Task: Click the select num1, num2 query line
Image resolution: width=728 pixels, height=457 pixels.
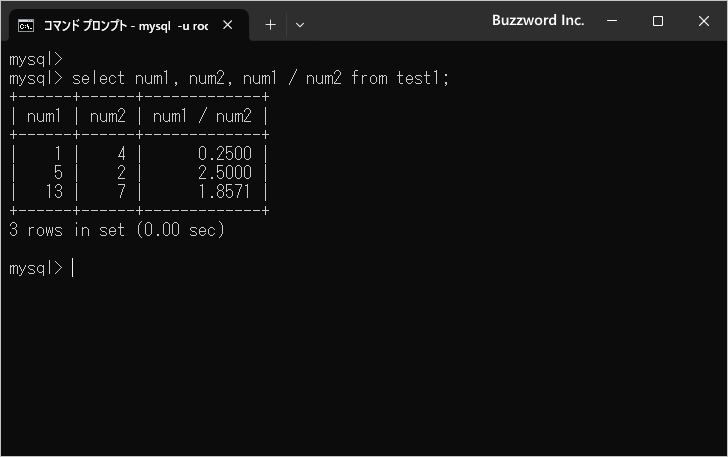Action: click(x=258, y=78)
